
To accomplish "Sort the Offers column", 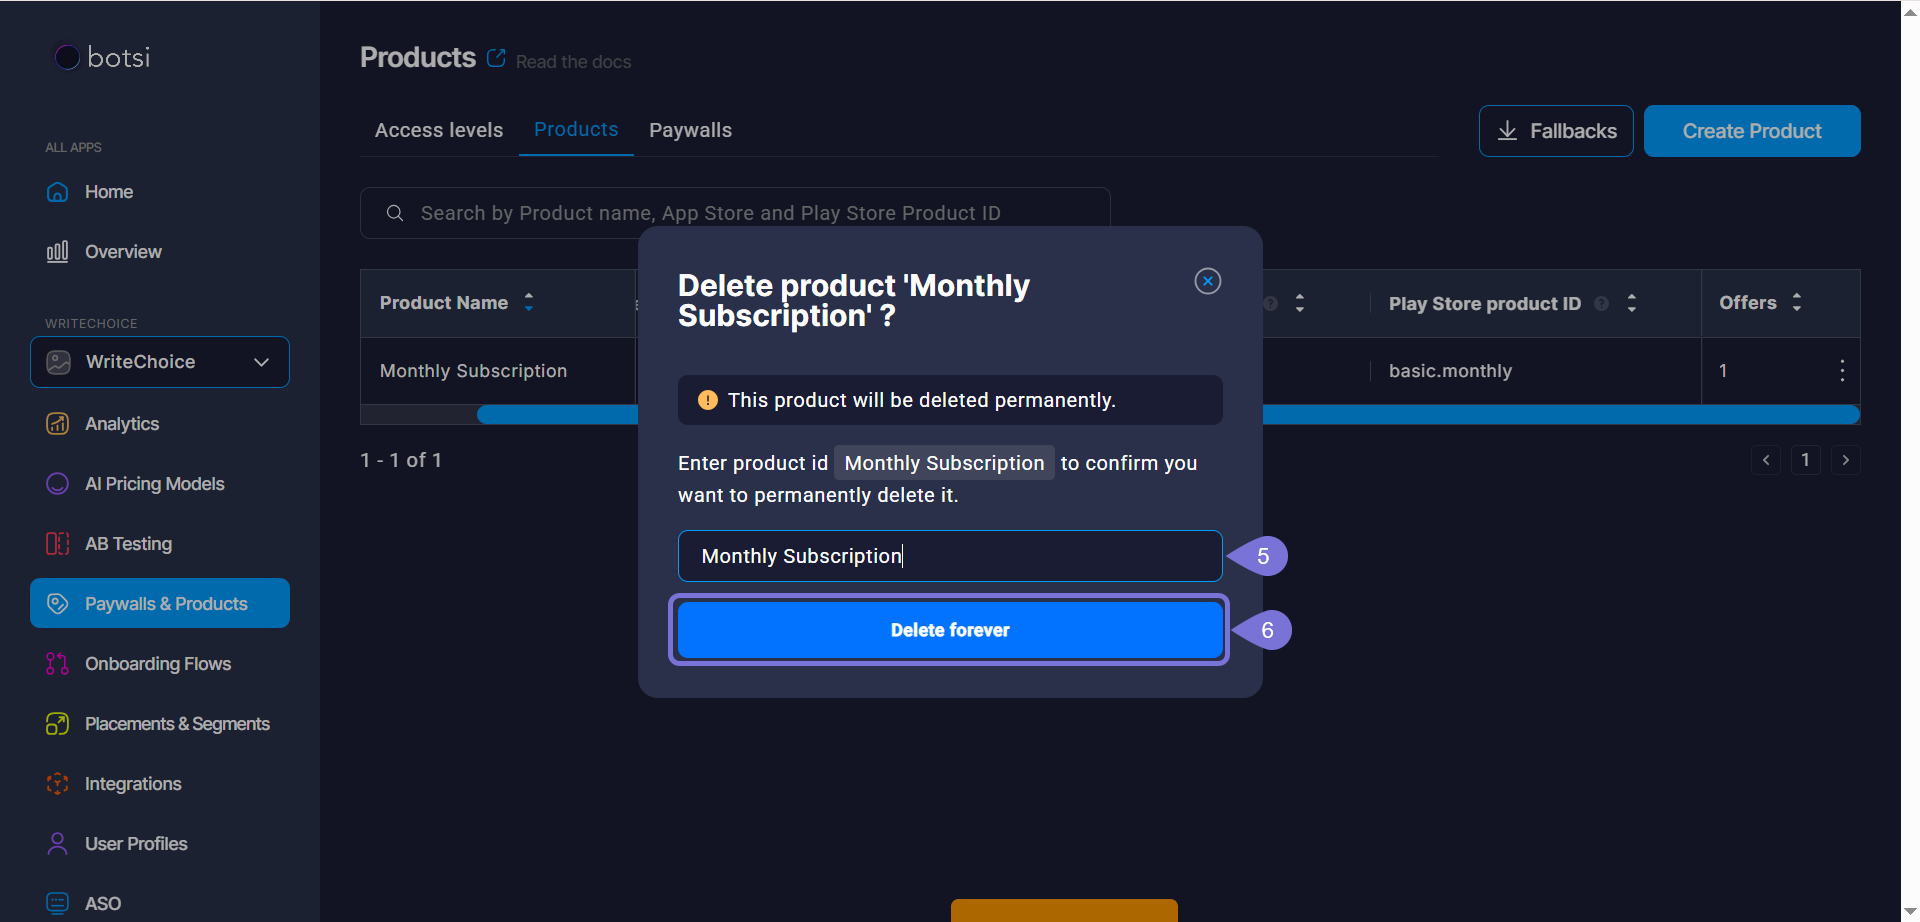I will pyautogui.click(x=1797, y=302).
